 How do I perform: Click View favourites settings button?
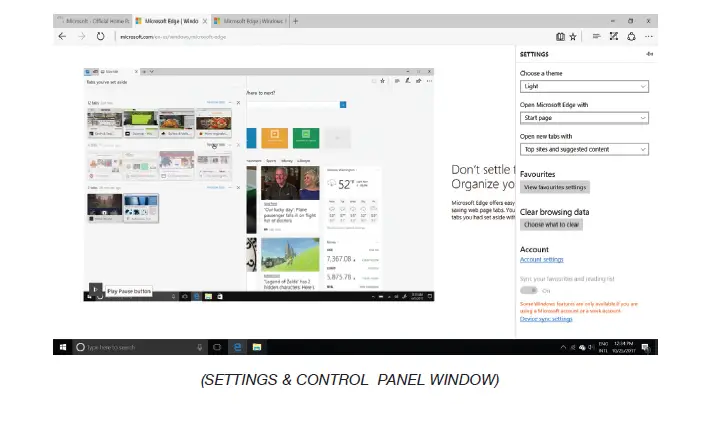(555, 187)
